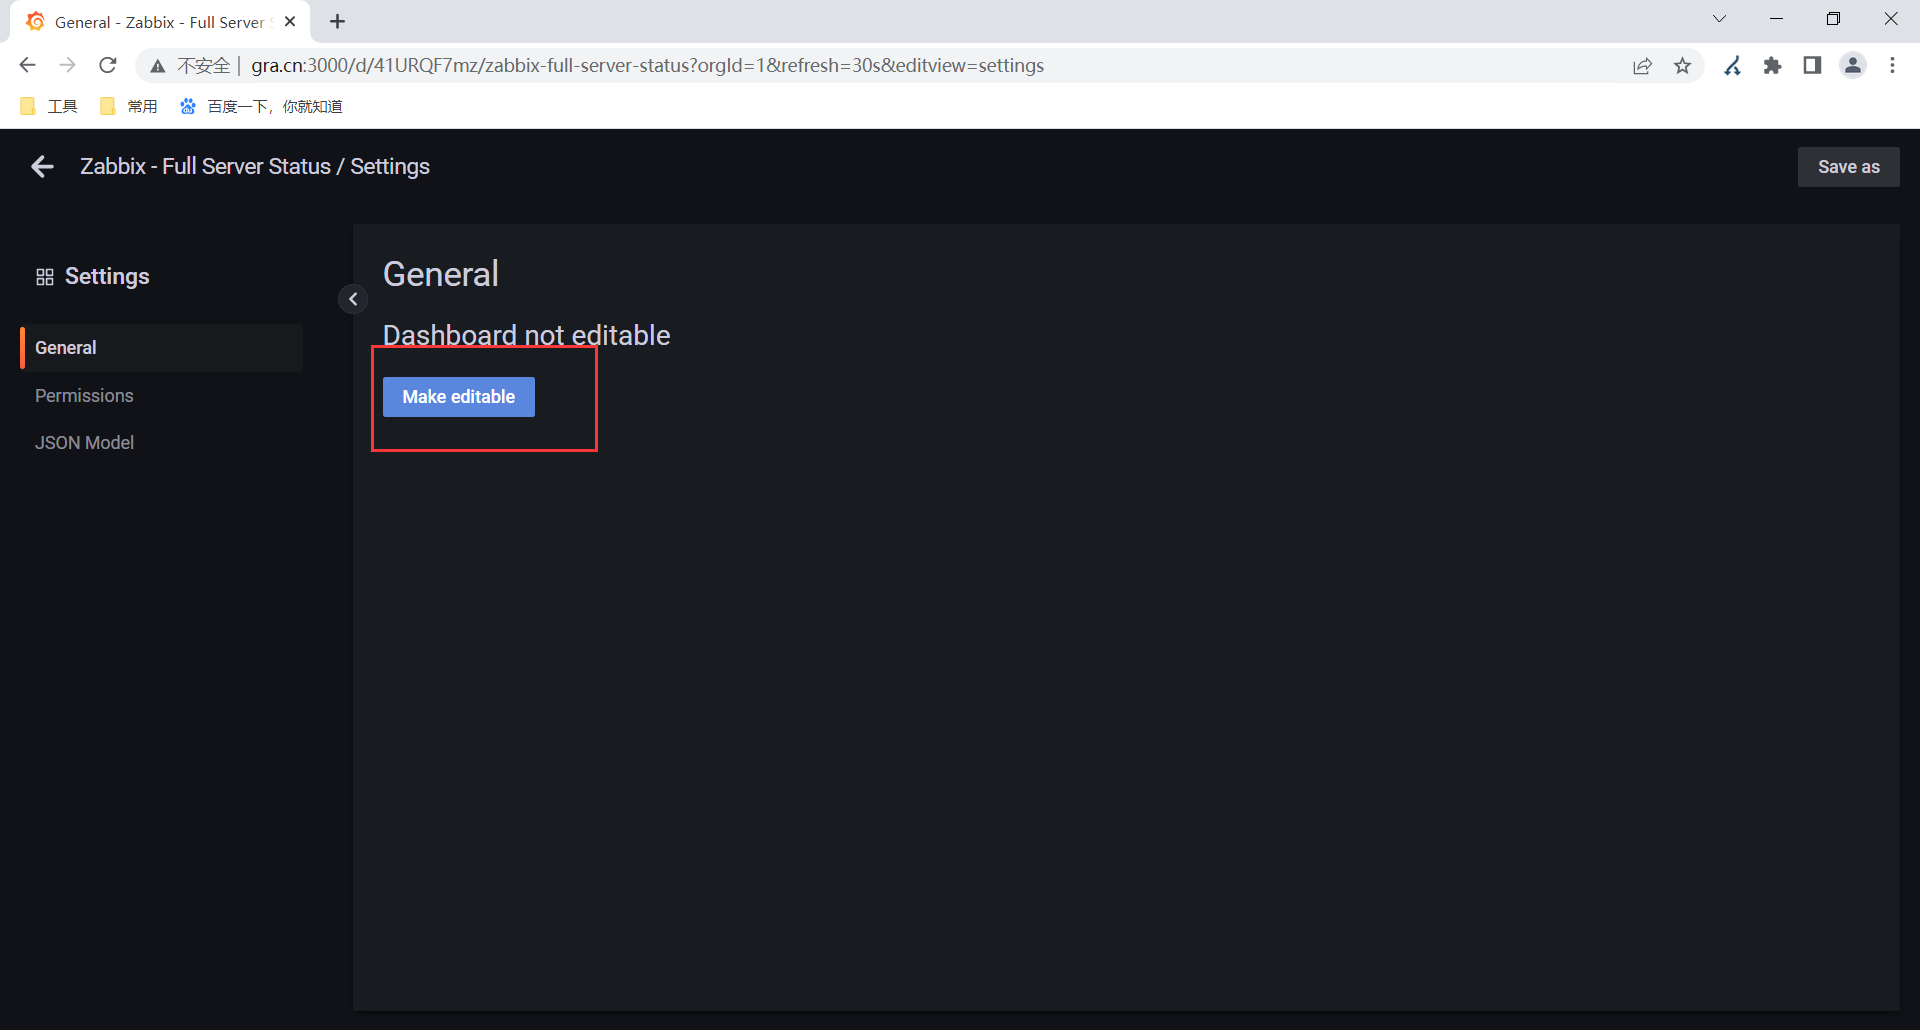The image size is (1920, 1030).
Task: Restore down the browser window
Action: click(1833, 19)
